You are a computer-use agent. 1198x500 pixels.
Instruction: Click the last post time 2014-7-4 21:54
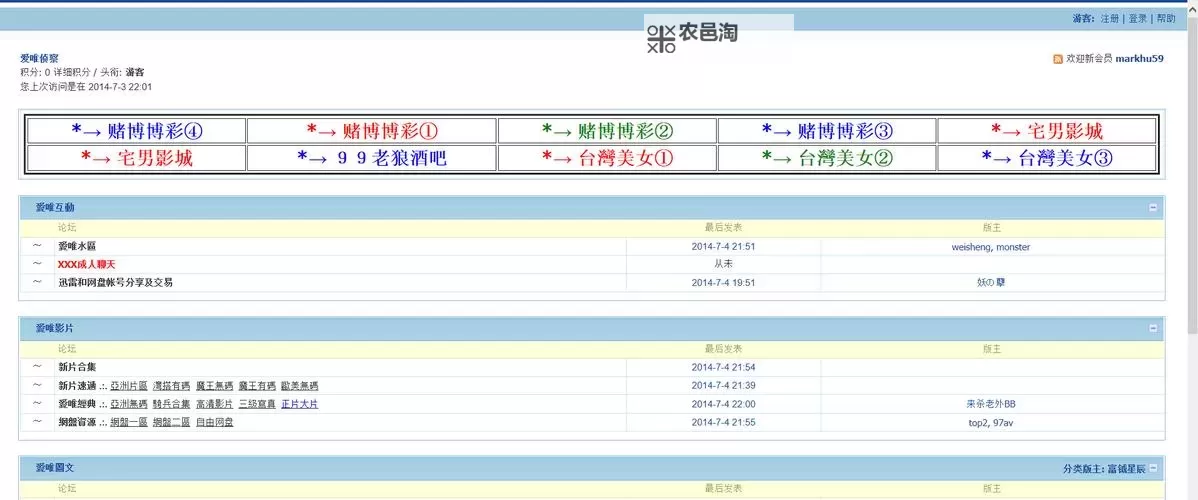pos(724,367)
